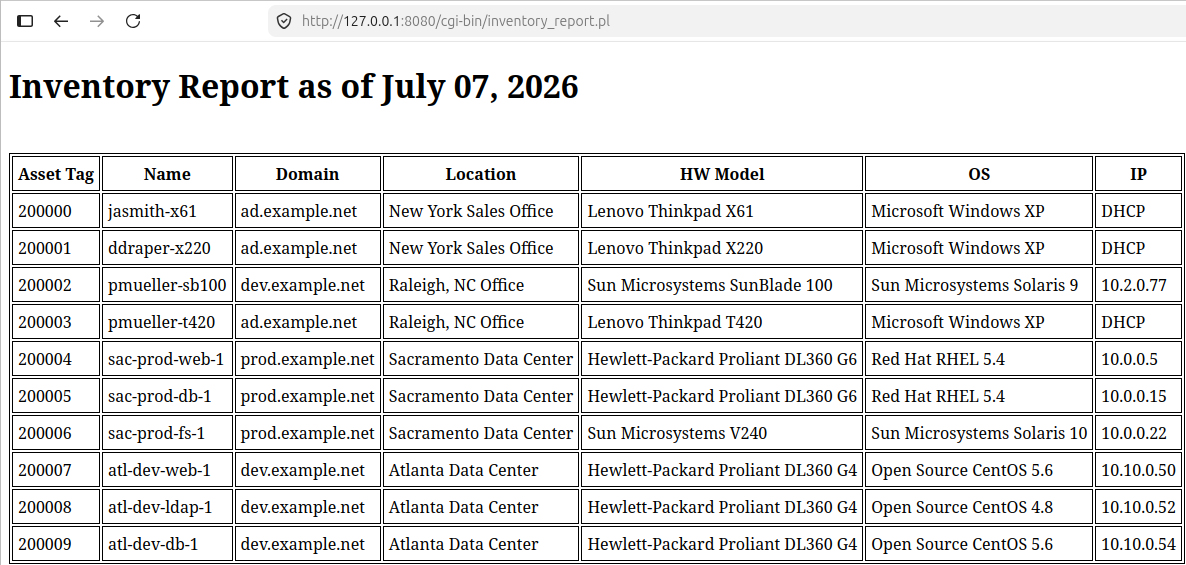Click the atl-dev-ldap-1 name cell
1186x565 pixels.
click(x=167, y=508)
